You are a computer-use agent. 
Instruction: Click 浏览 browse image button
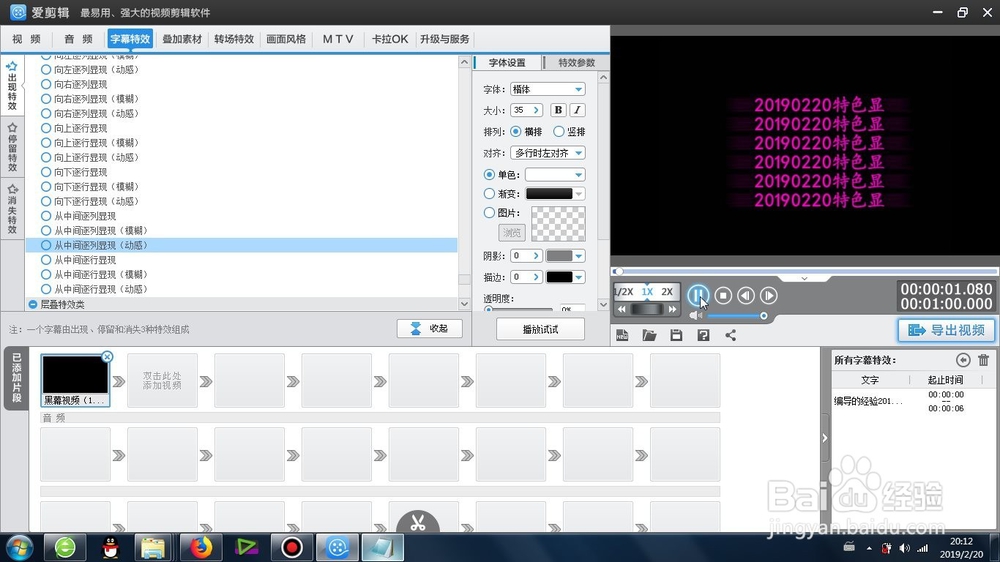511,233
